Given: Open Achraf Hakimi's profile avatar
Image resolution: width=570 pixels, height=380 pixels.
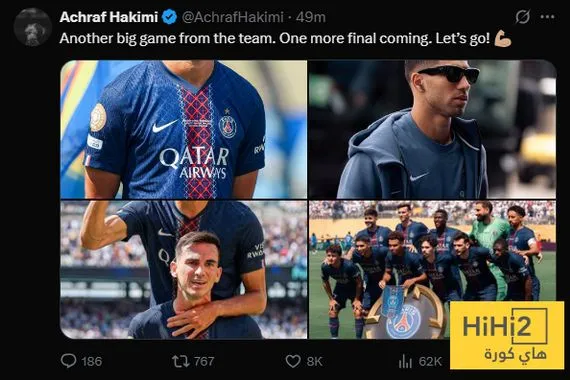Looking at the screenshot, I should pos(32,27).
